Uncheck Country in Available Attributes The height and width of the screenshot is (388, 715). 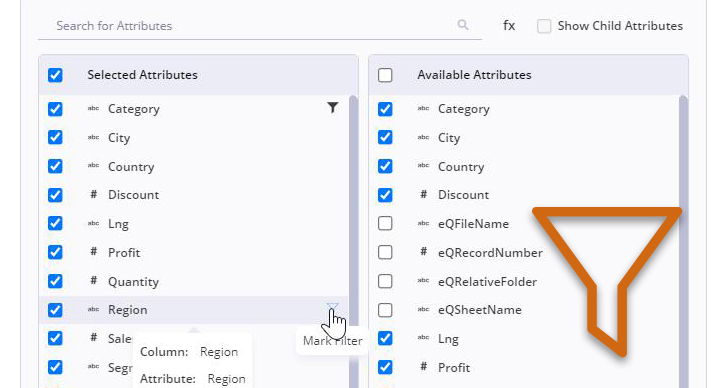385,166
